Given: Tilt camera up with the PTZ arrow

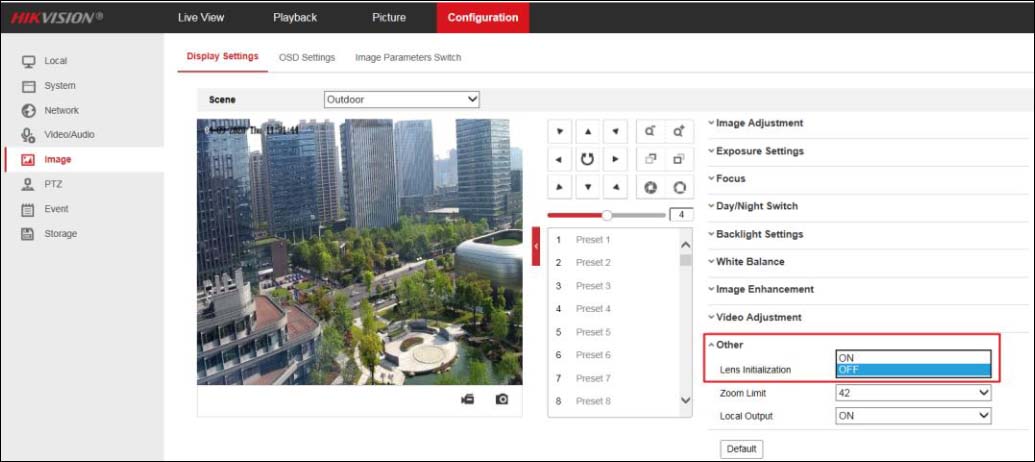Looking at the screenshot, I should click(587, 131).
